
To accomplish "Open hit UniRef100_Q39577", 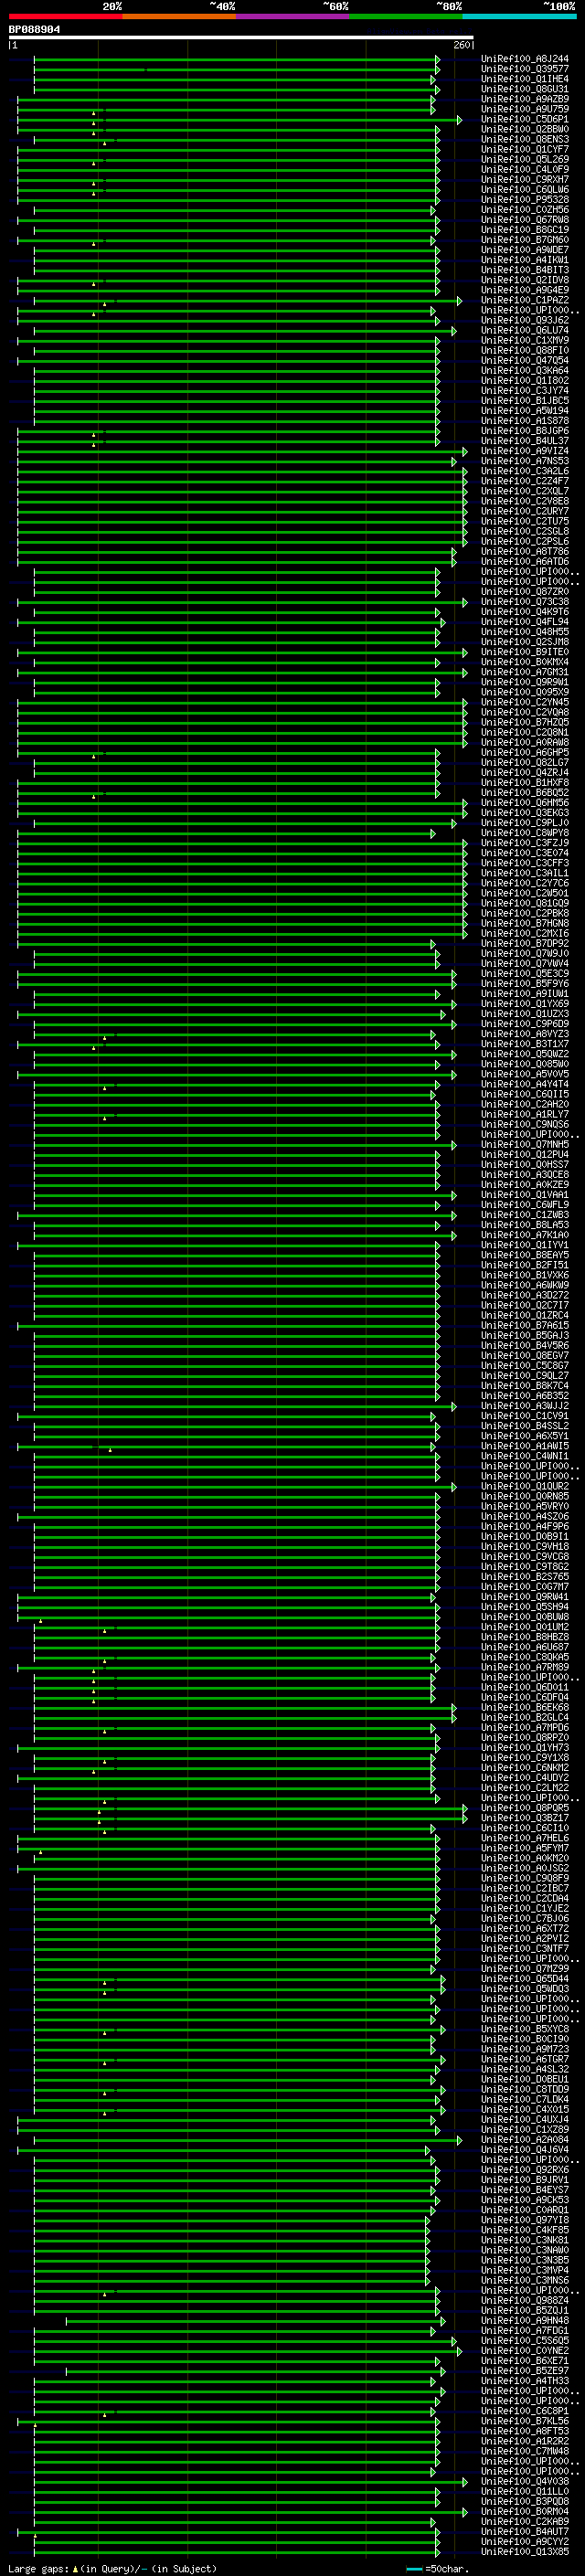I will pos(525,69).
